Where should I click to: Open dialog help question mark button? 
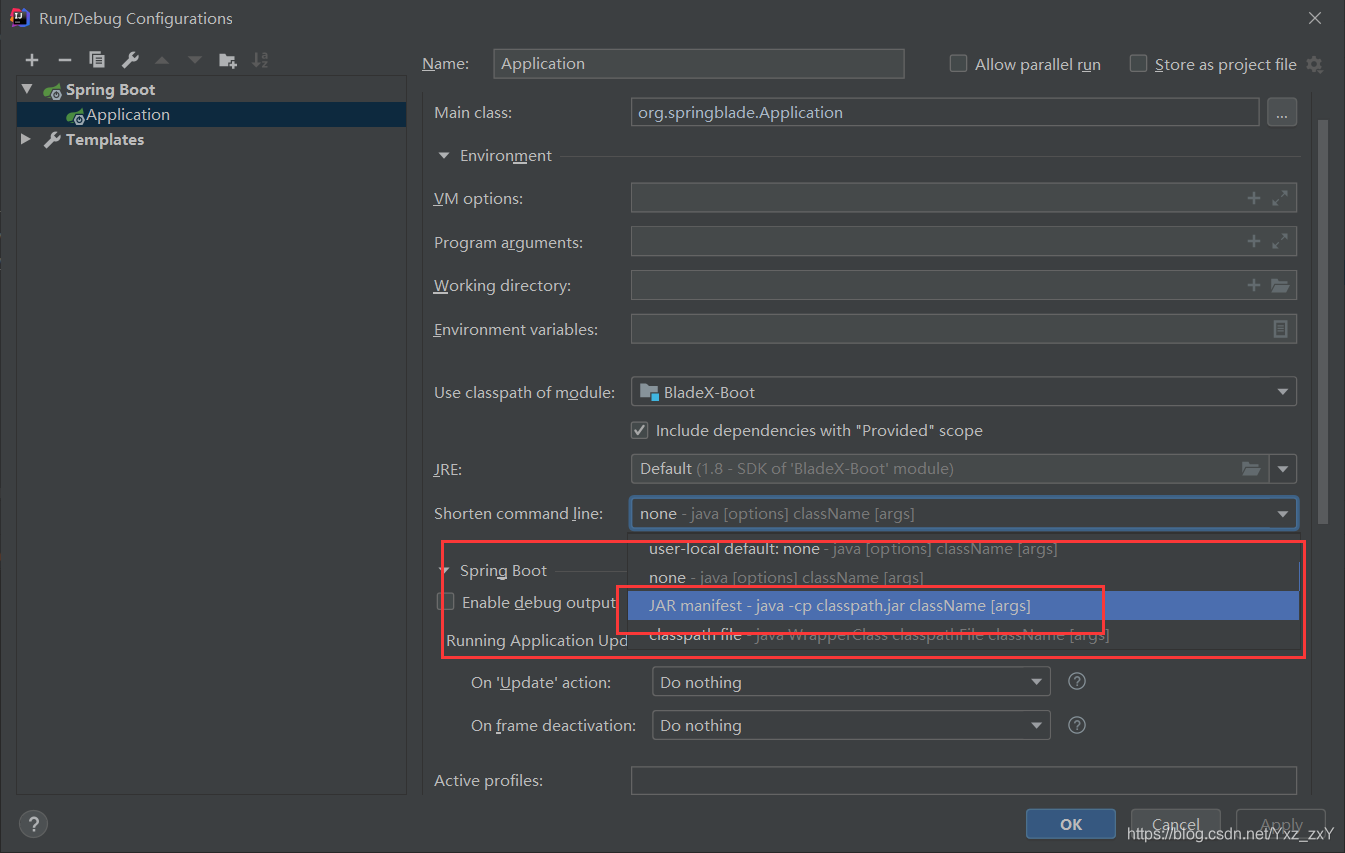coord(33,824)
